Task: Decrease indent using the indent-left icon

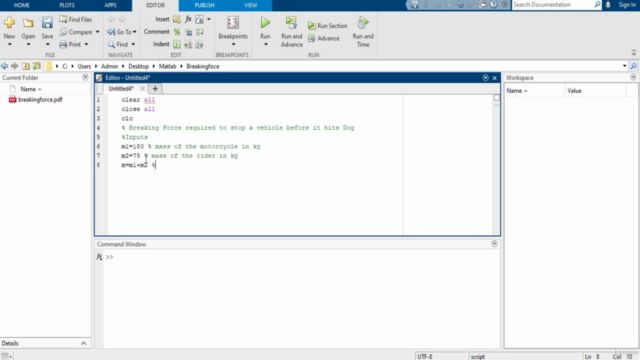Action: point(200,44)
